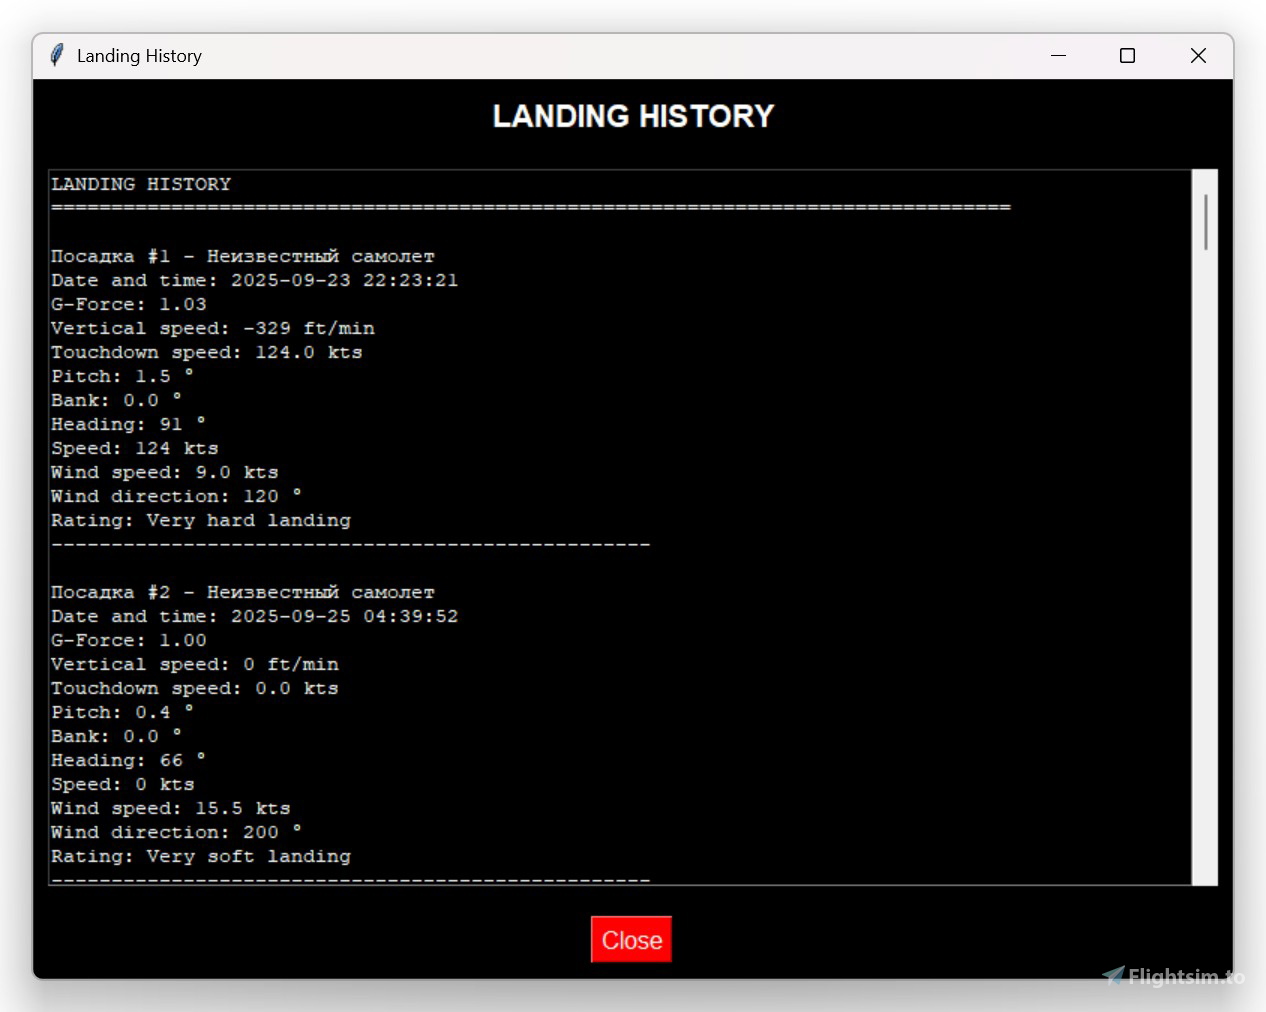Maximize the Landing History window
This screenshot has height=1012, width=1266.
pos(1127,55)
